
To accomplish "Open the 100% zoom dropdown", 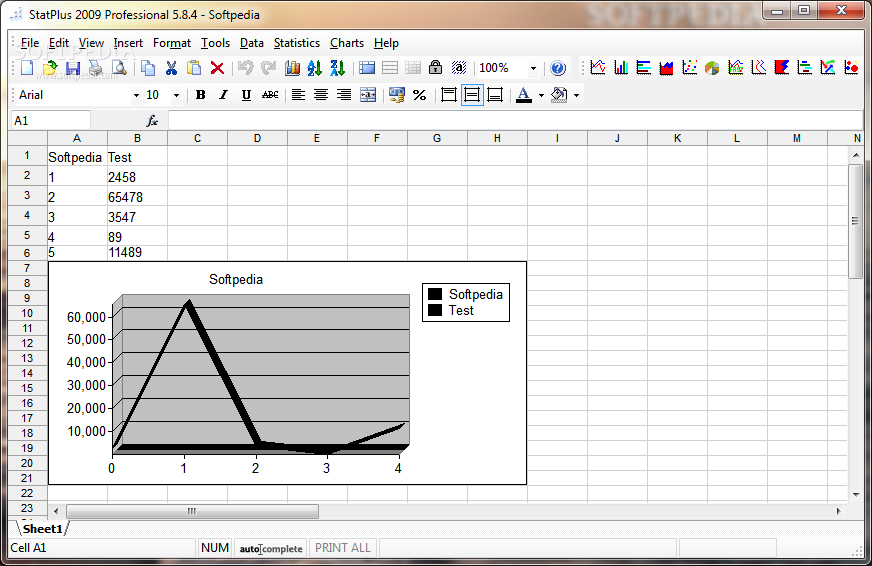I will coord(533,68).
